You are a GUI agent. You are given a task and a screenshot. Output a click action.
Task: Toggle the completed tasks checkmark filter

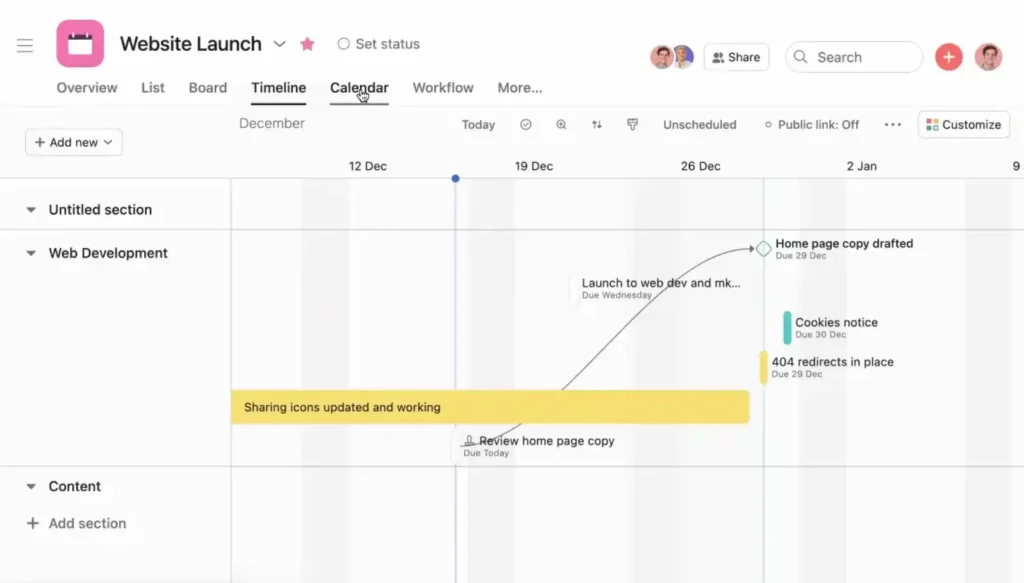[x=526, y=125]
